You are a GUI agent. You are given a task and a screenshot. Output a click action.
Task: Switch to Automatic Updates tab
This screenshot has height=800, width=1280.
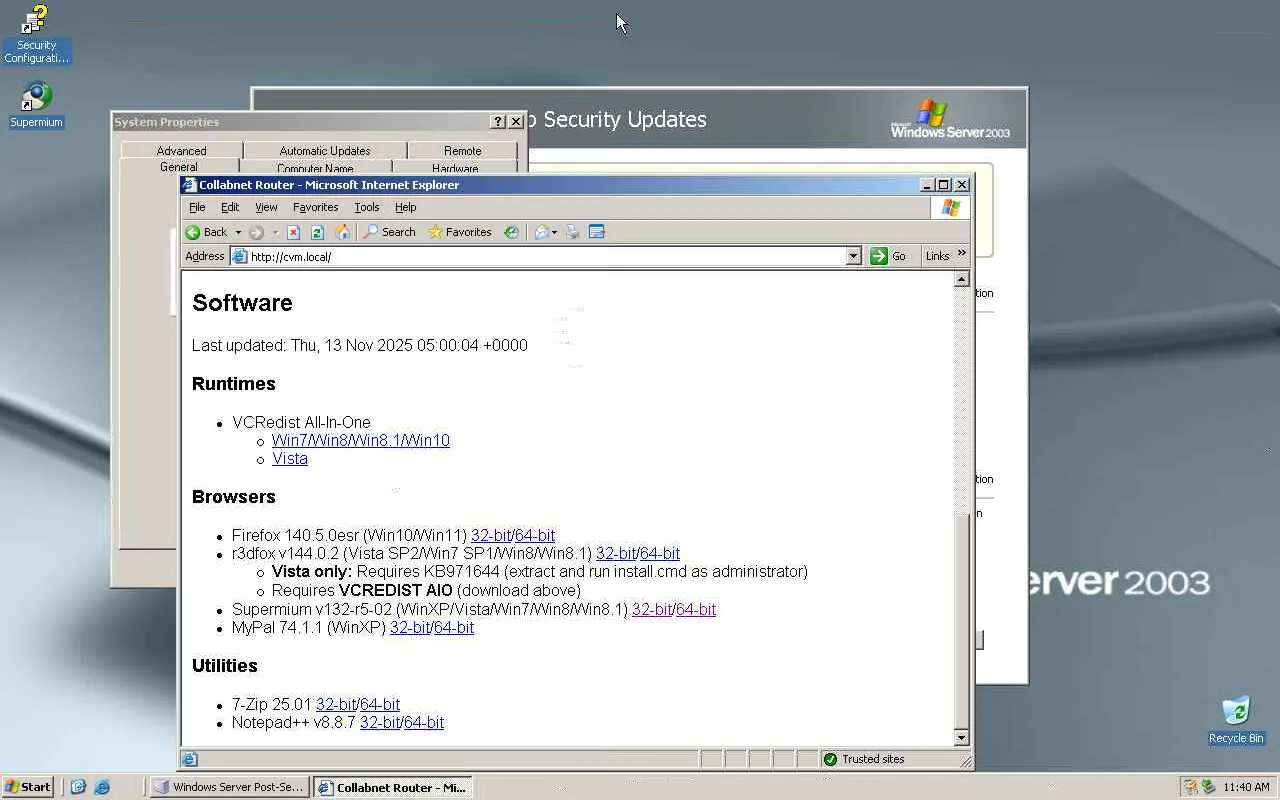325,151
